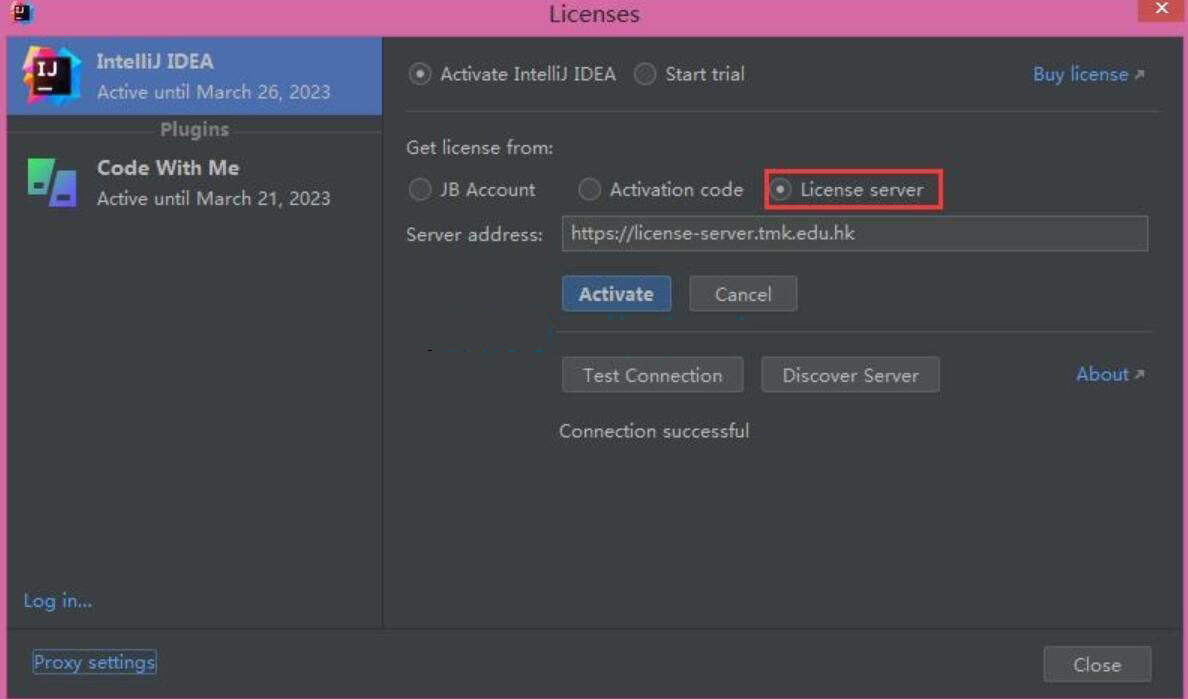This screenshot has height=699, width=1188.
Task: Click the Cancel button
Action: [742, 294]
